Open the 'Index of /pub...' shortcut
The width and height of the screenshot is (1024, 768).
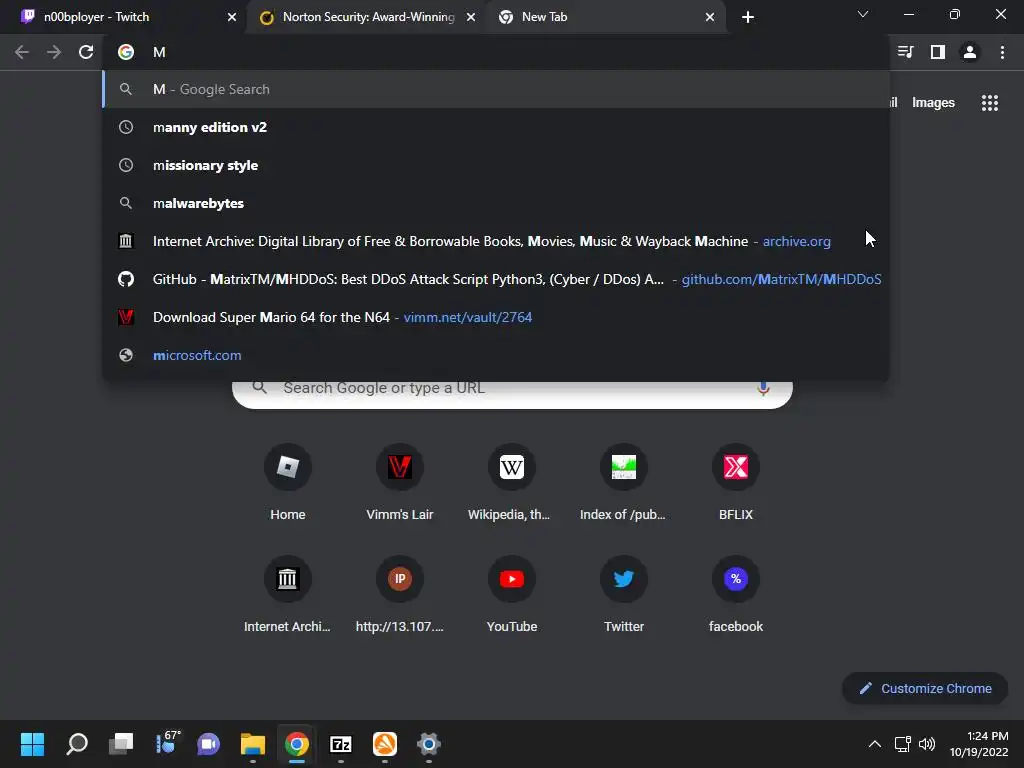click(x=624, y=483)
